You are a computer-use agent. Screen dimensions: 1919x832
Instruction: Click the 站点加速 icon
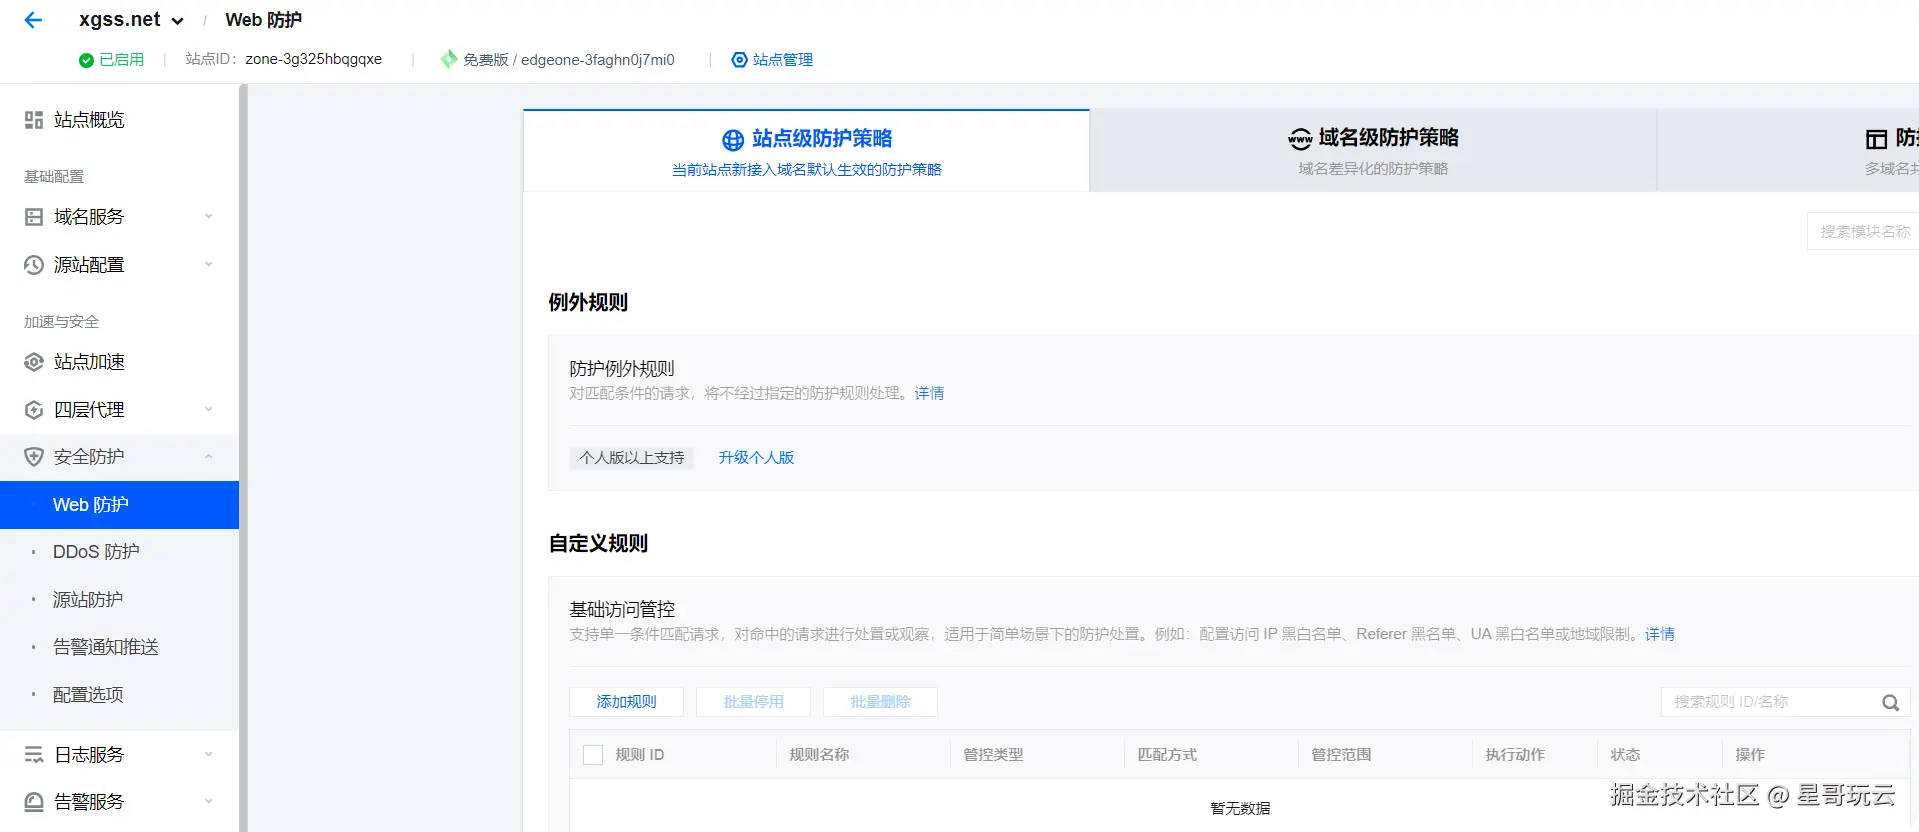point(34,362)
